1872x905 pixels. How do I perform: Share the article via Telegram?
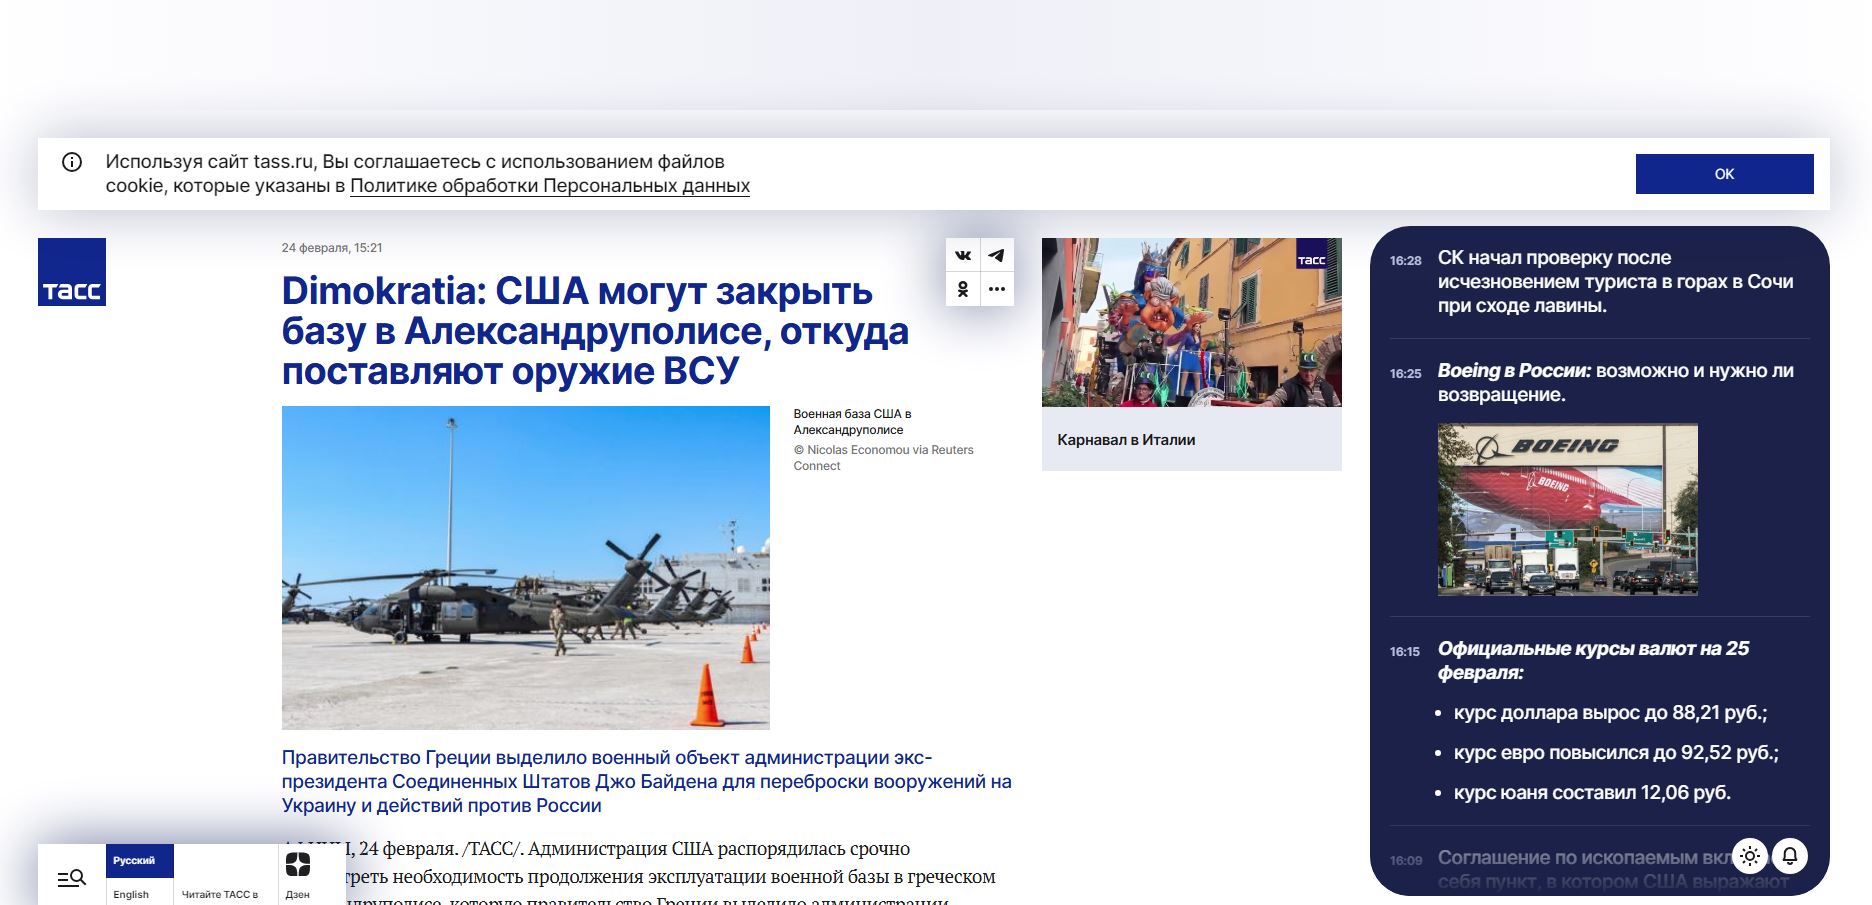coord(997,255)
